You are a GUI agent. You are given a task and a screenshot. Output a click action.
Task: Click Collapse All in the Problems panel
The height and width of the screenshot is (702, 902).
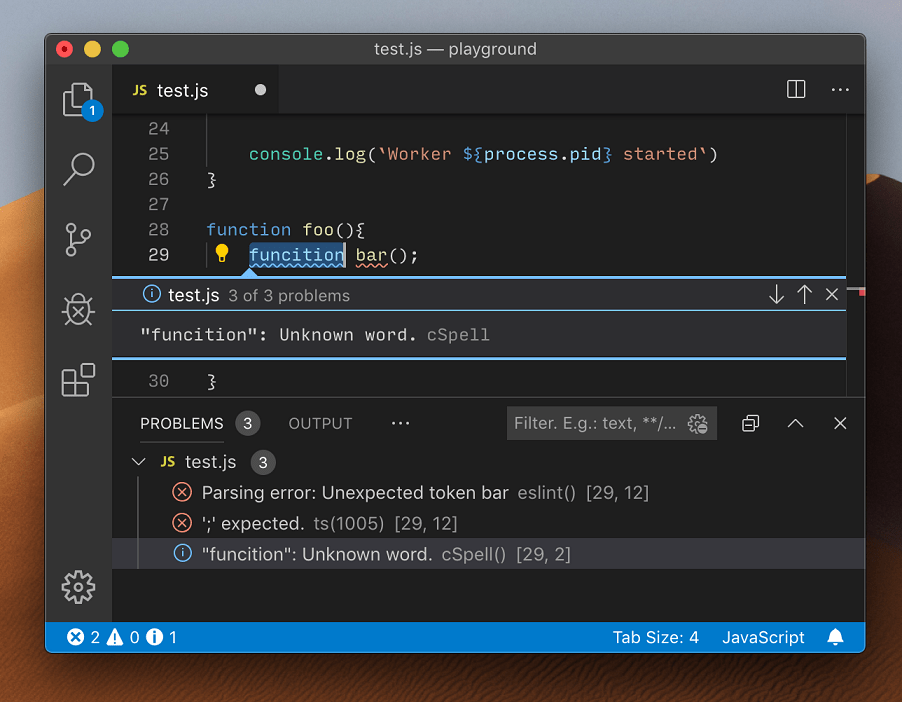(750, 423)
